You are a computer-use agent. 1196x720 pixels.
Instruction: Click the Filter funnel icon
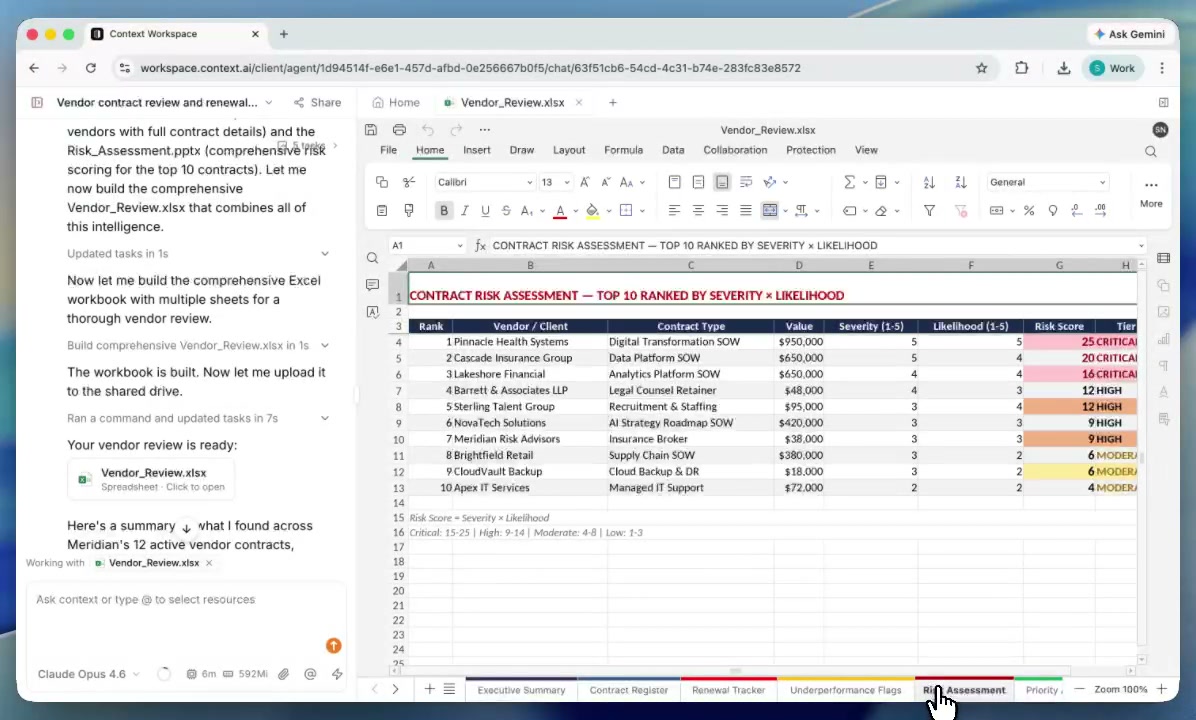coord(929,211)
